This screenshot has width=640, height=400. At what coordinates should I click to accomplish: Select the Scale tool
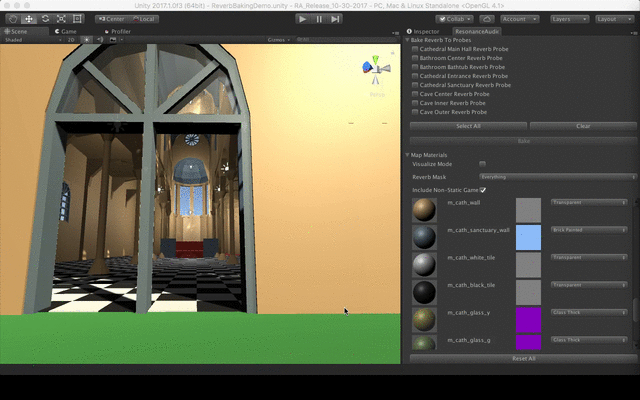click(x=61, y=19)
